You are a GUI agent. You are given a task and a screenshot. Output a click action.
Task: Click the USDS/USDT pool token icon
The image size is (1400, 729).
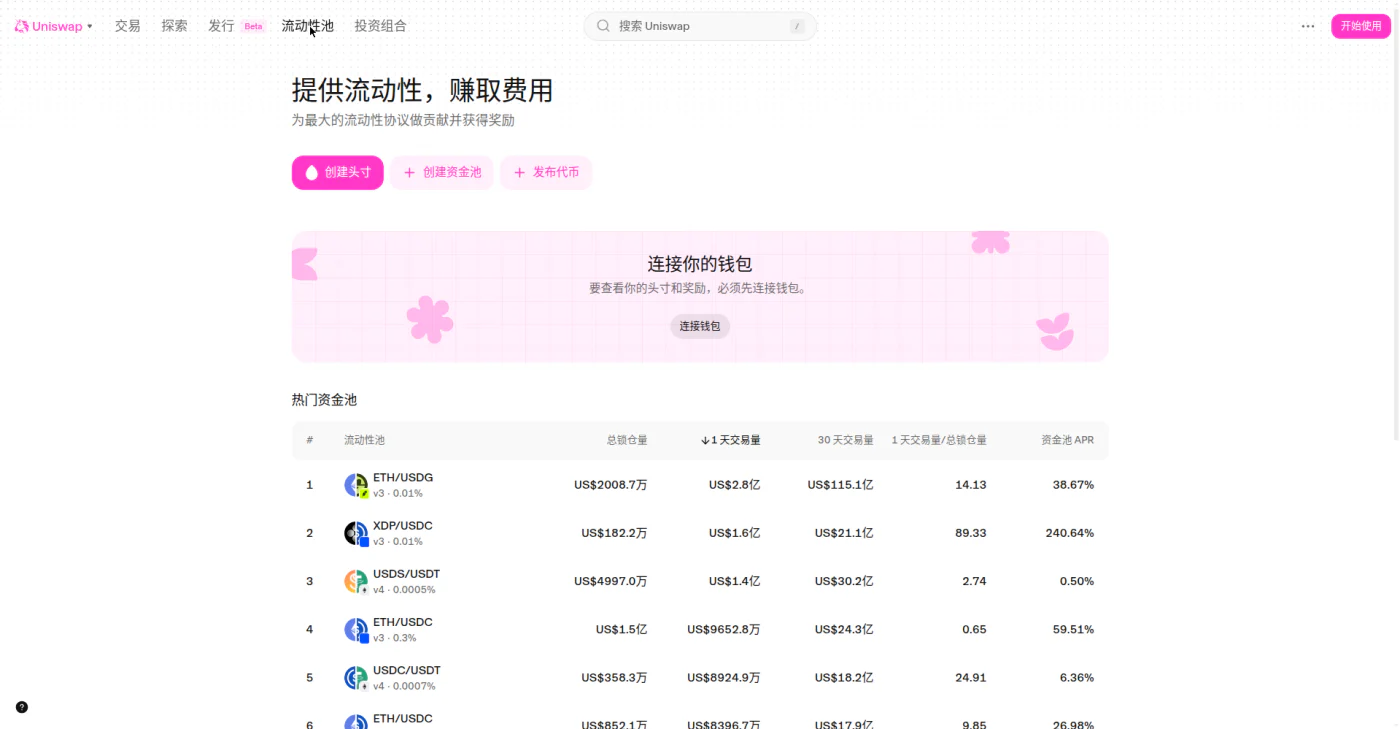[x=356, y=581]
